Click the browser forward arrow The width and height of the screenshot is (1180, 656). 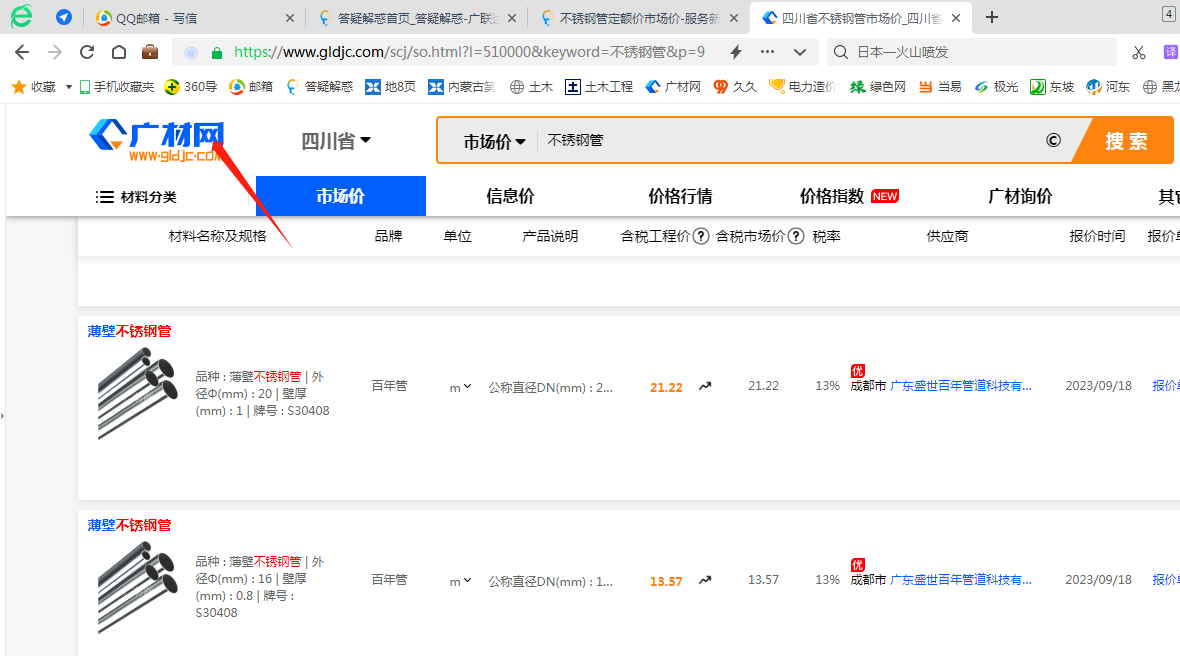coord(55,52)
